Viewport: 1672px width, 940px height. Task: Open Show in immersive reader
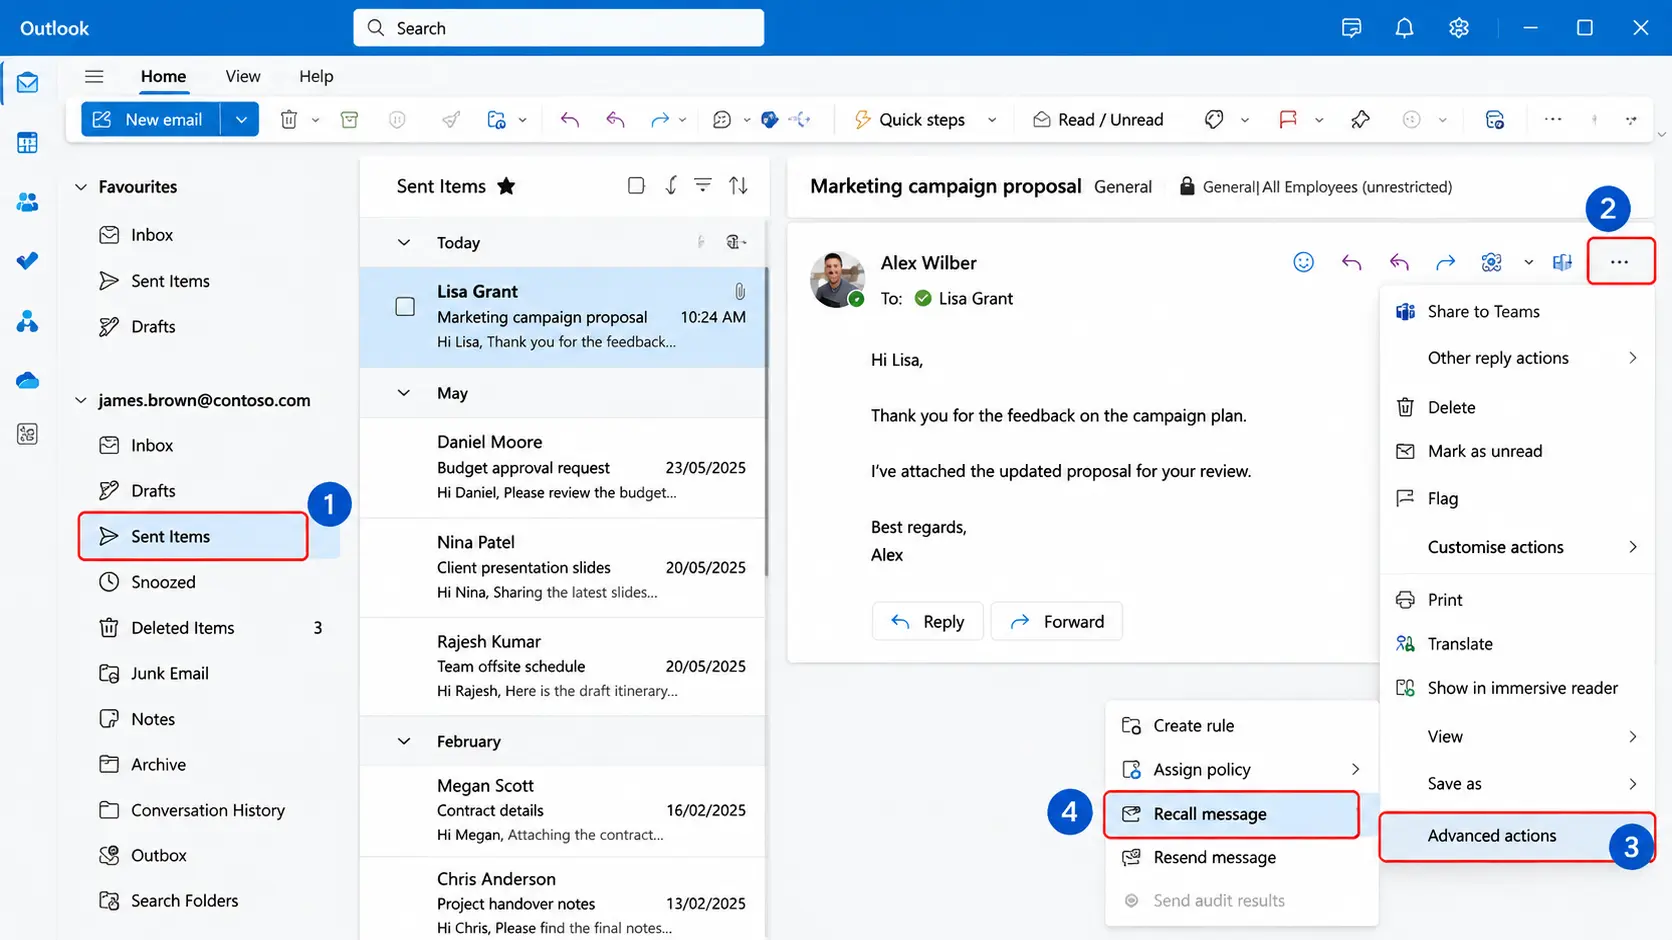click(1516, 688)
